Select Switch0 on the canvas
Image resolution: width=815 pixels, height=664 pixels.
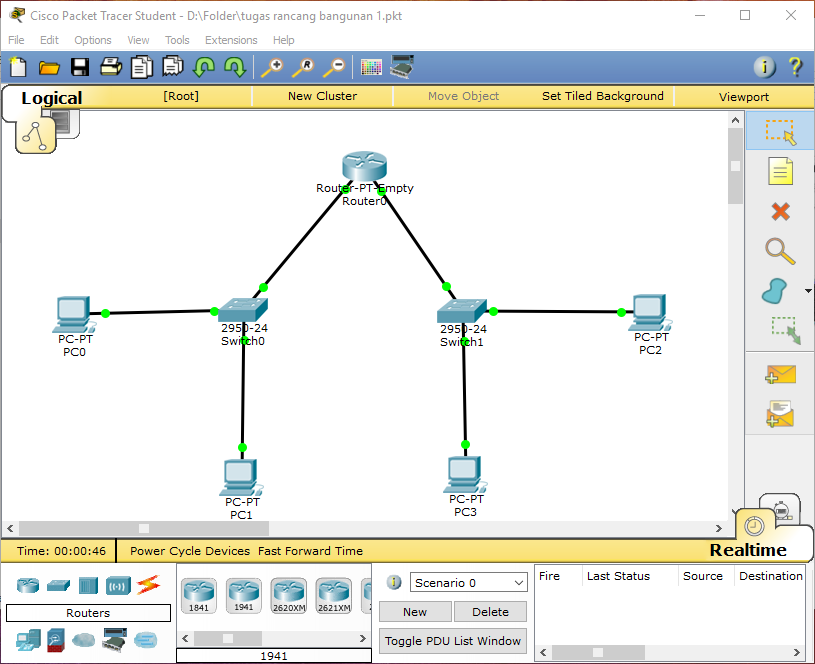coord(243,309)
